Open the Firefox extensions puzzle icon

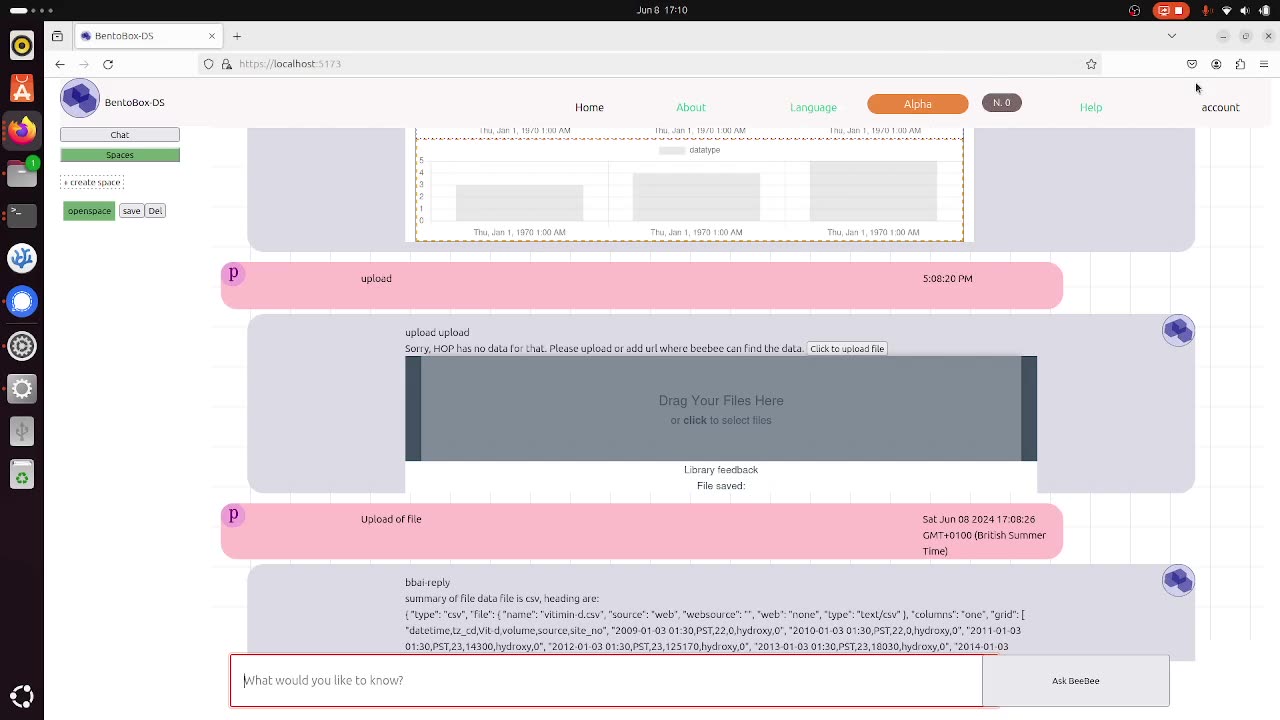(x=1240, y=64)
